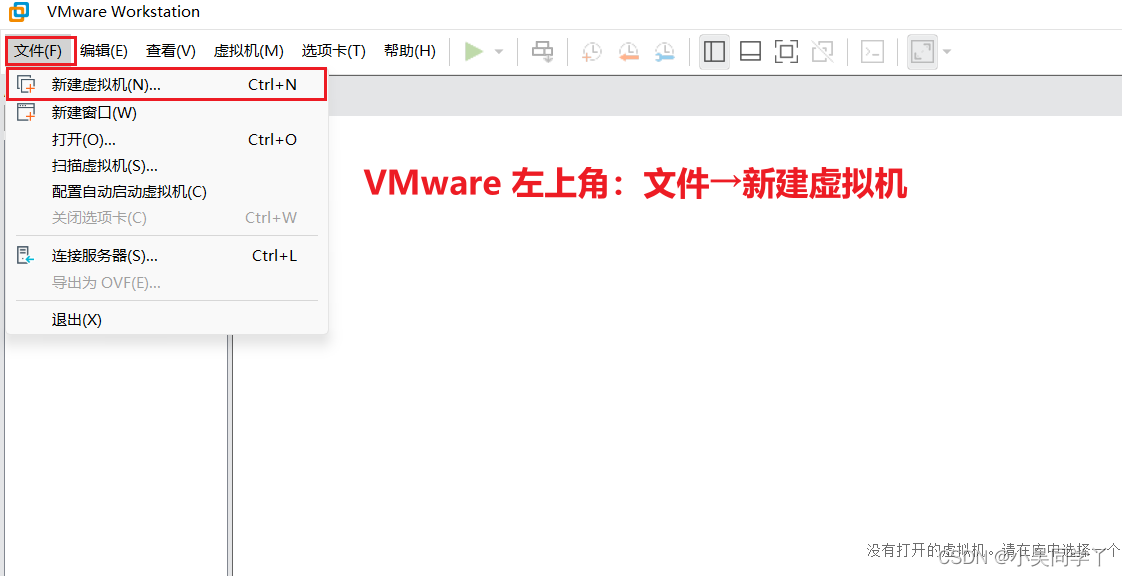Select 配置自动启动虚拟机(C) entry
1122x576 pixels.
click(166, 192)
